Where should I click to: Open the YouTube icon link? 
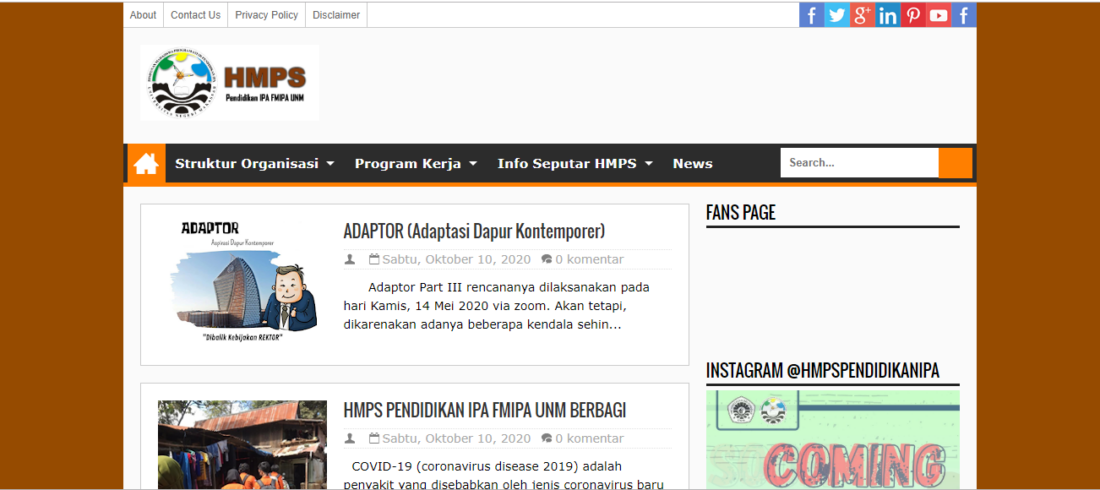pyautogui.click(x=938, y=15)
